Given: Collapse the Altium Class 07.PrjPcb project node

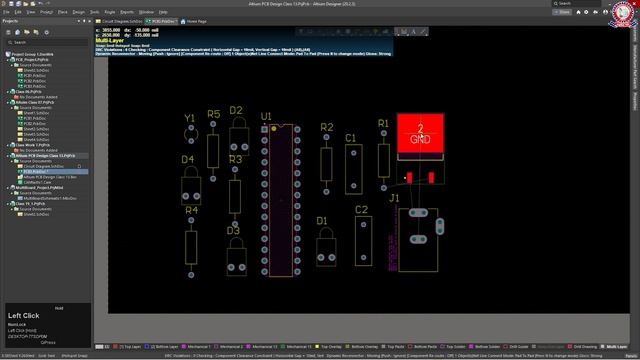Looking at the screenshot, I should tap(8, 102).
